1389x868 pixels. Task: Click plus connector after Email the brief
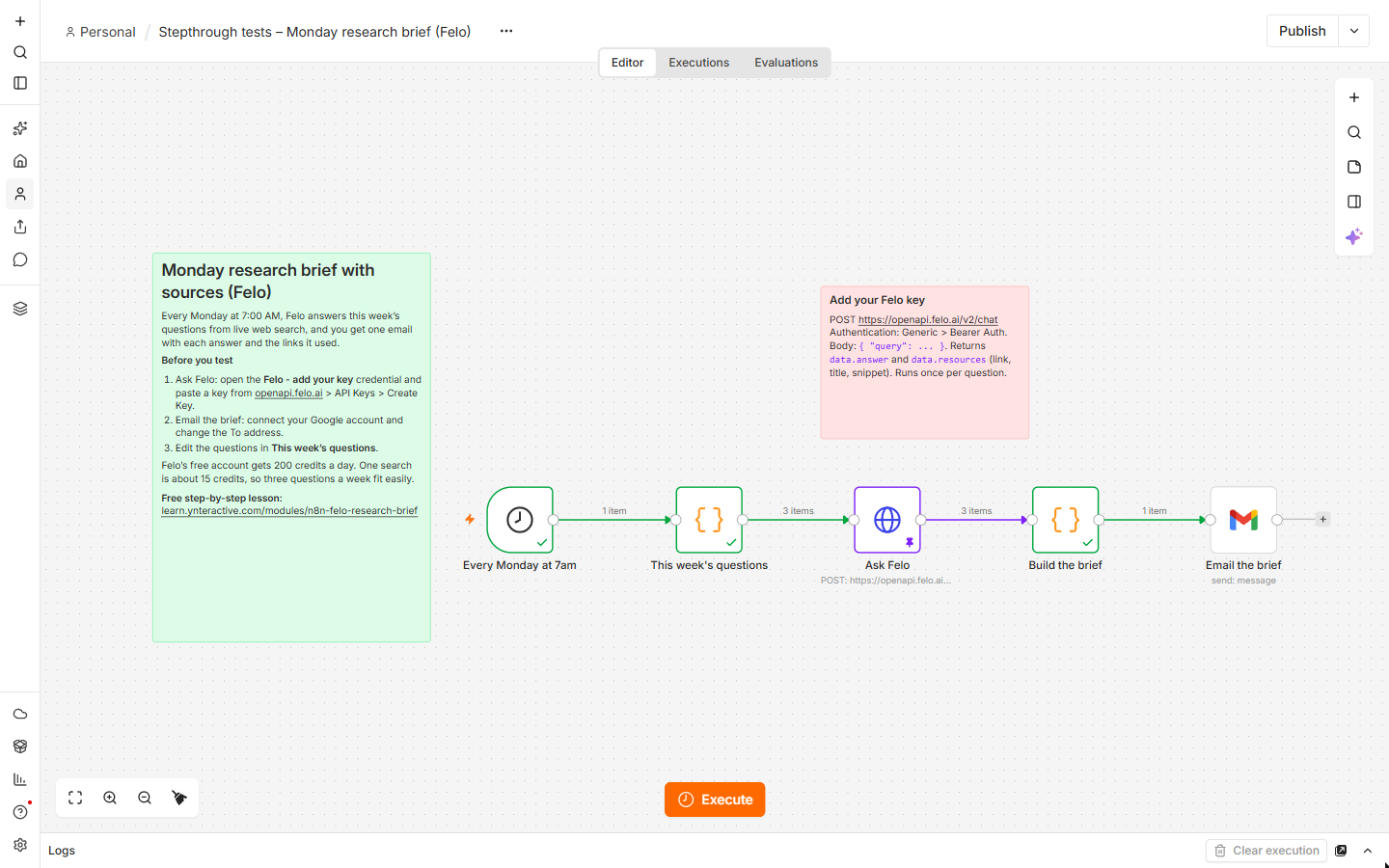(1323, 519)
